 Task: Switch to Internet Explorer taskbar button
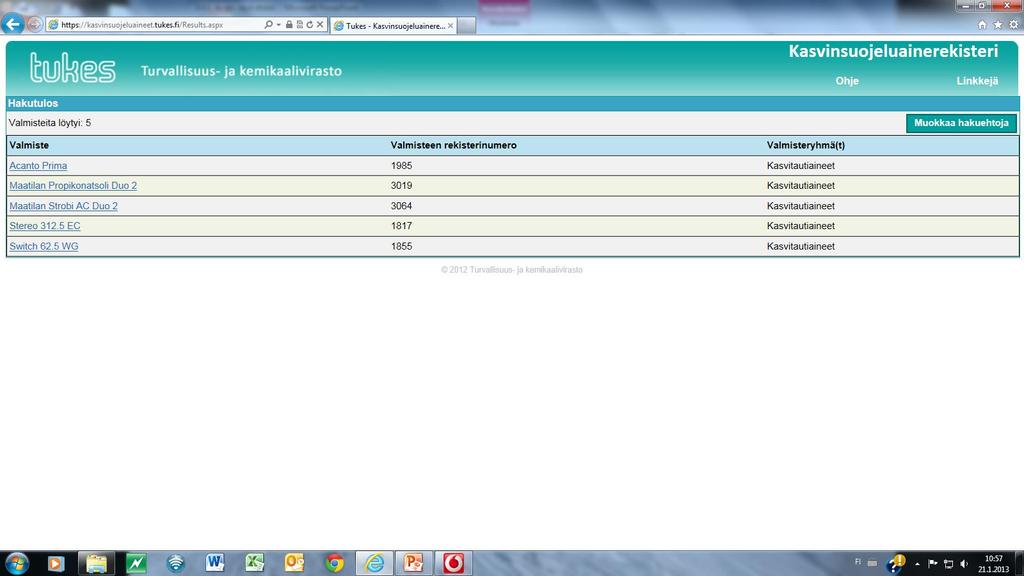(x=374, y=563)
